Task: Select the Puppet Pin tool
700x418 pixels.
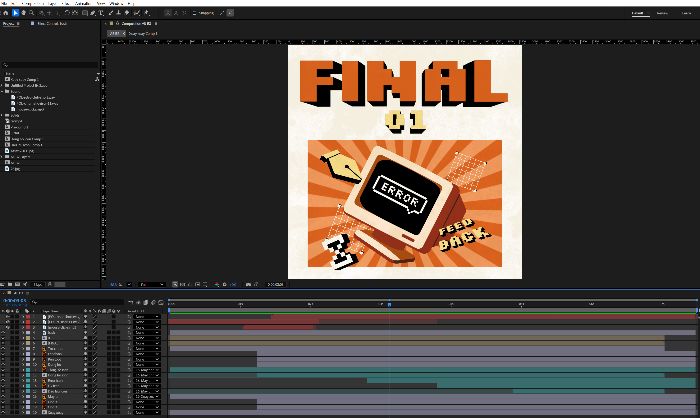Action: coord(146,13)
